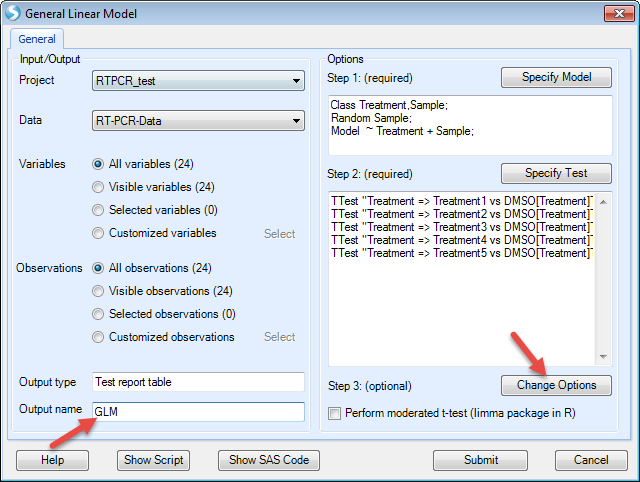Click the Treatment1 vs DMSO test line
The image size is (640, 482).
point(462,201)
